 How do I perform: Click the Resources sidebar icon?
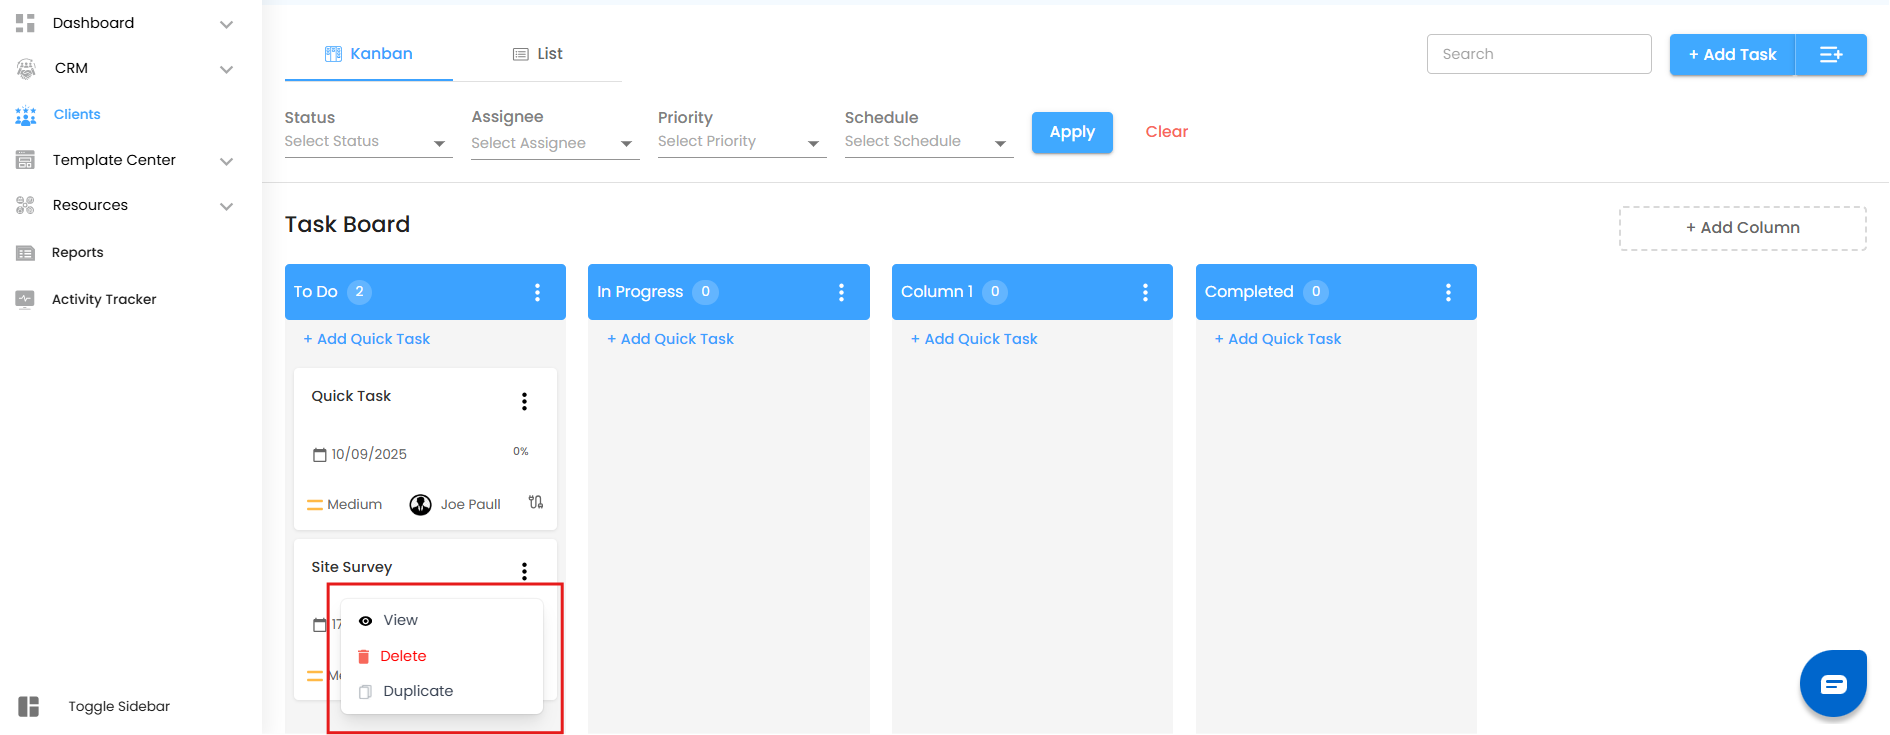point(26,205)
